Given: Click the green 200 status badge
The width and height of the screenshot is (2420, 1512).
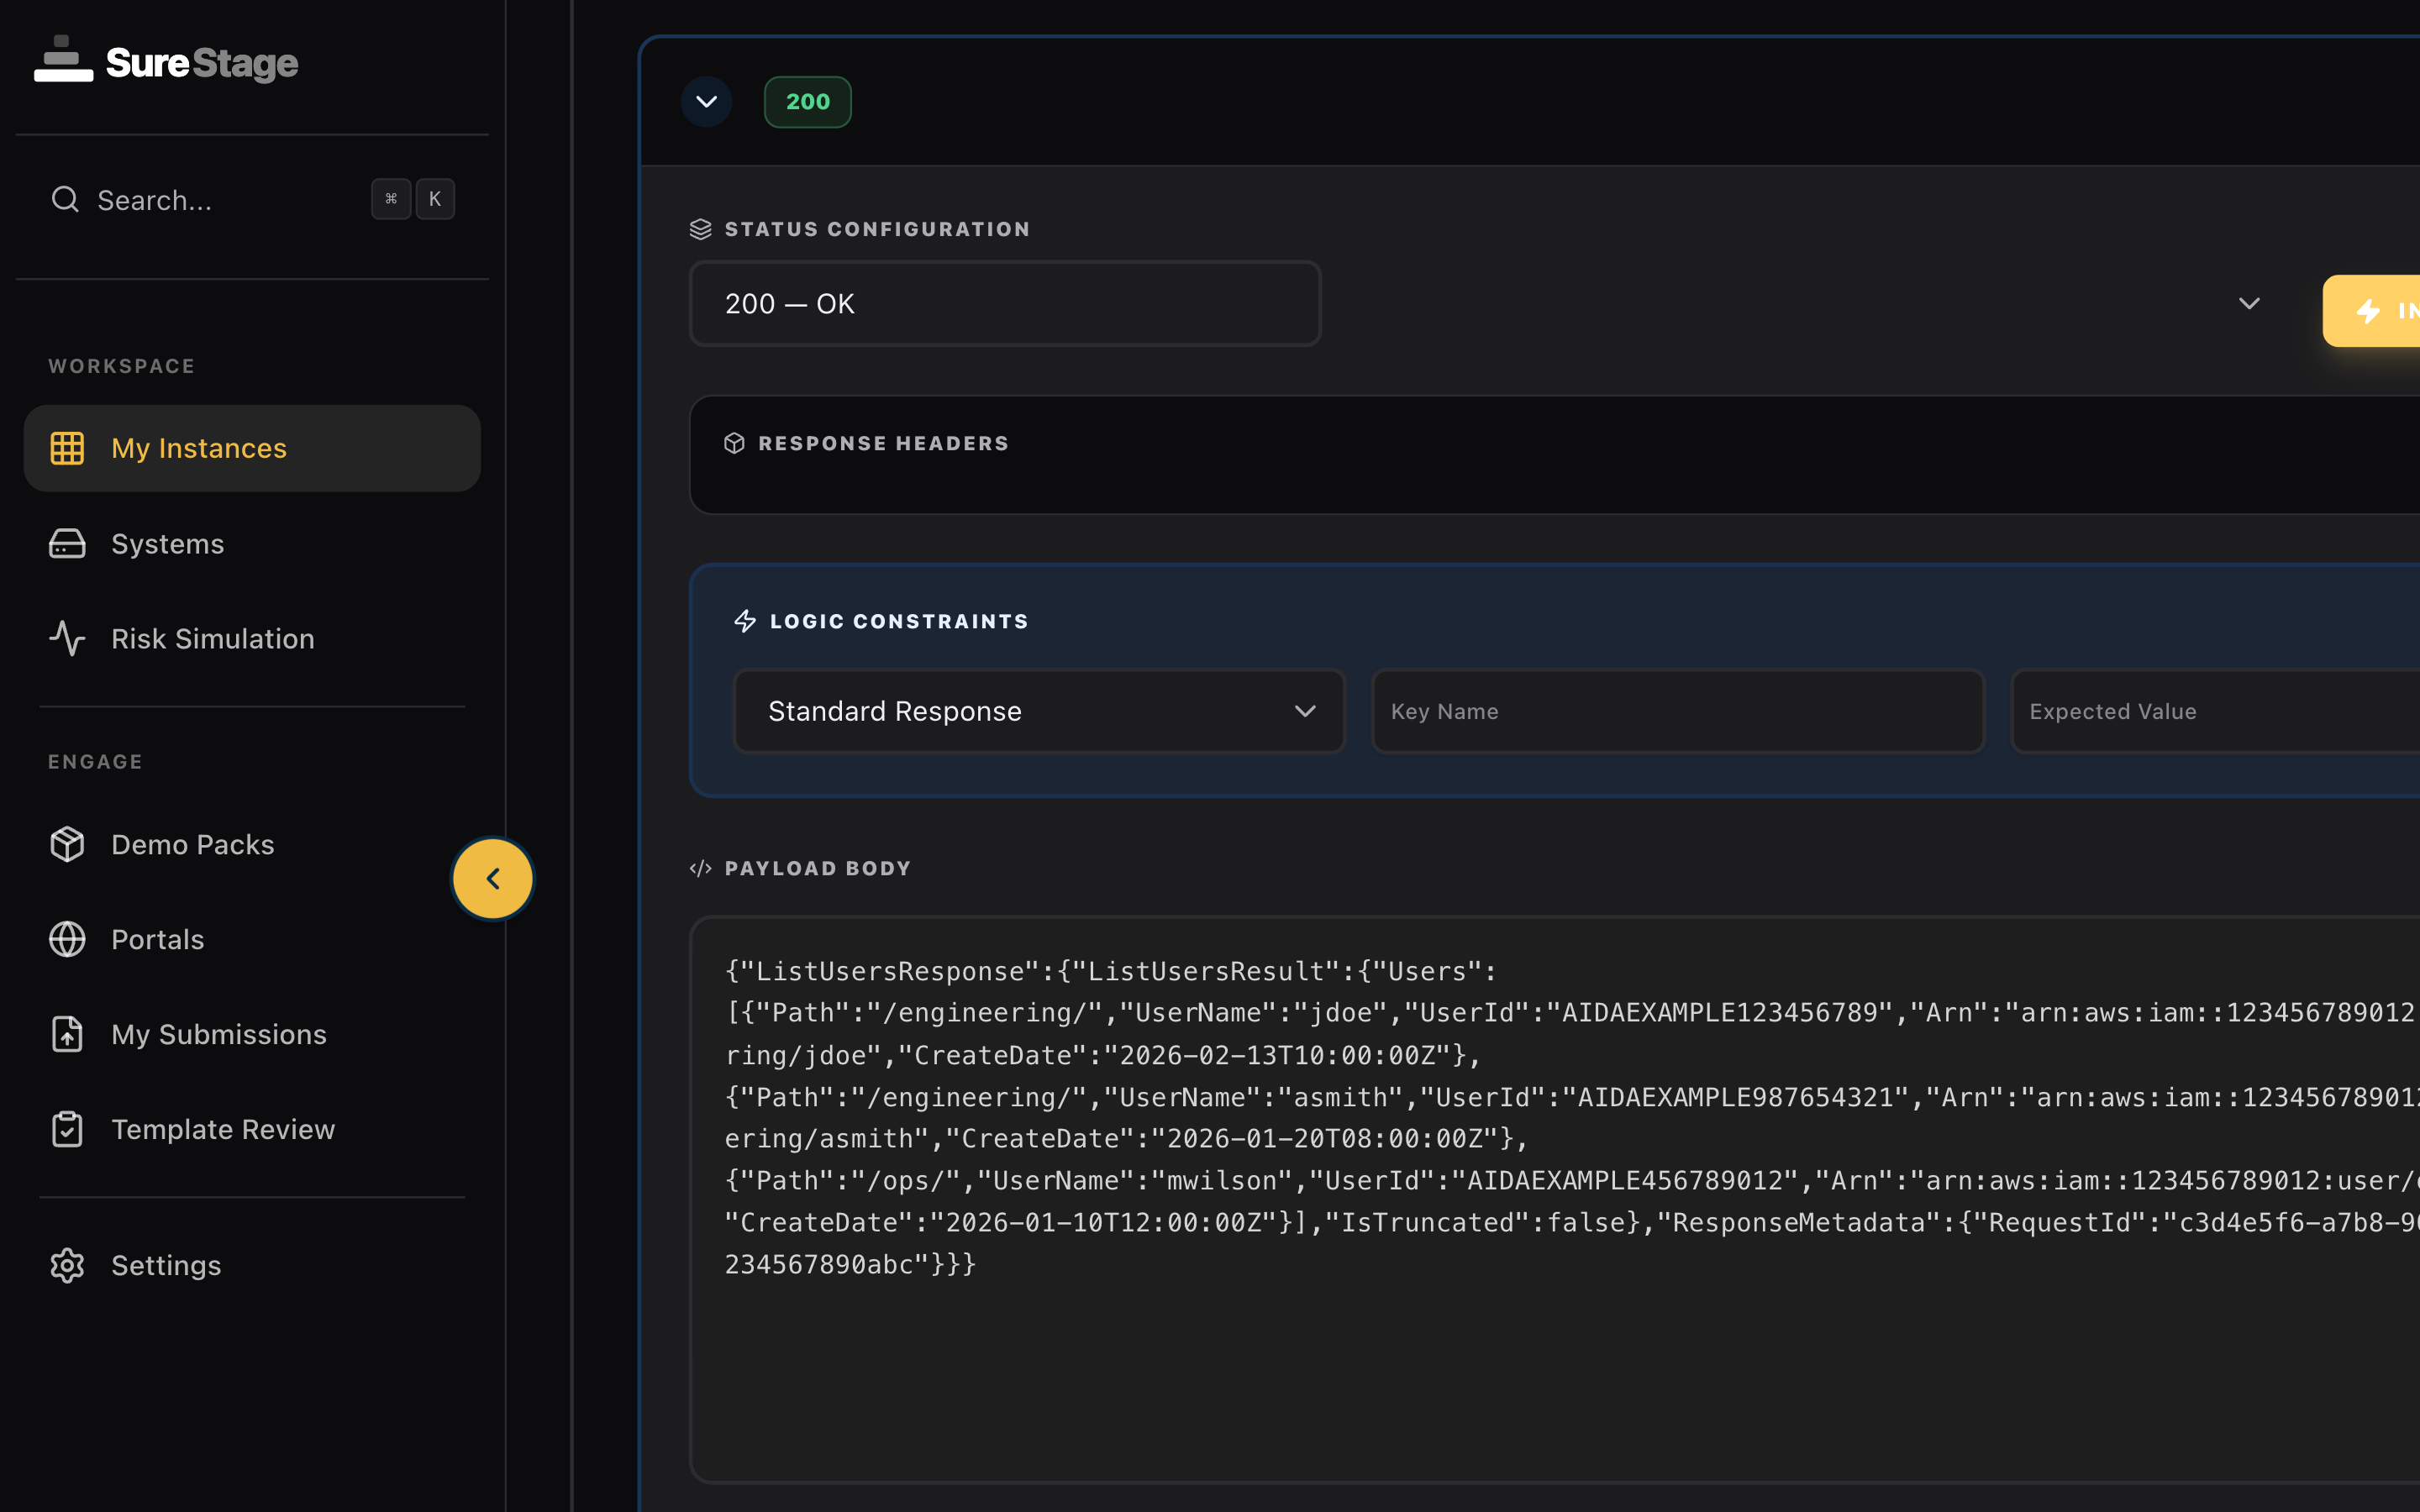Looking at the screenshot, I should (x=807, y=101).
